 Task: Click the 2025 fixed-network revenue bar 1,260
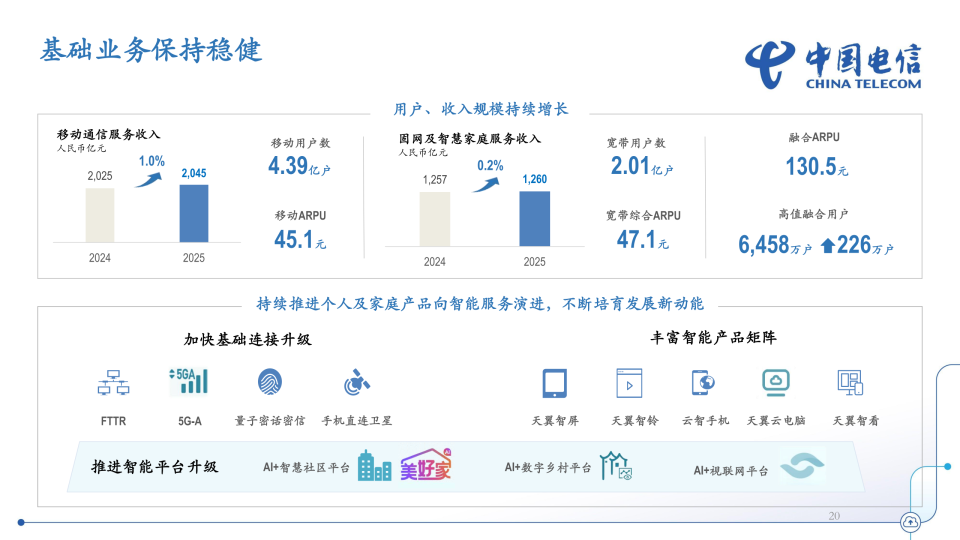tap(534, 219)
